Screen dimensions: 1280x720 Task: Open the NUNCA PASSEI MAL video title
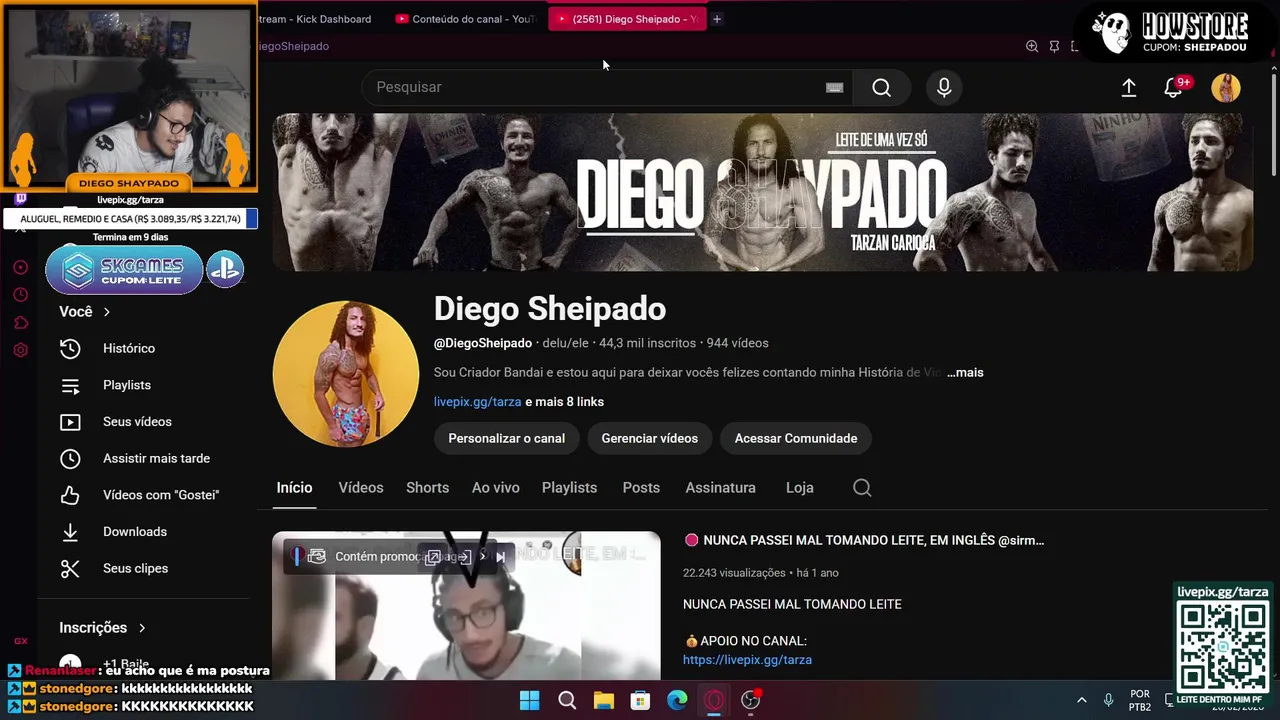(x=873, y=541)
